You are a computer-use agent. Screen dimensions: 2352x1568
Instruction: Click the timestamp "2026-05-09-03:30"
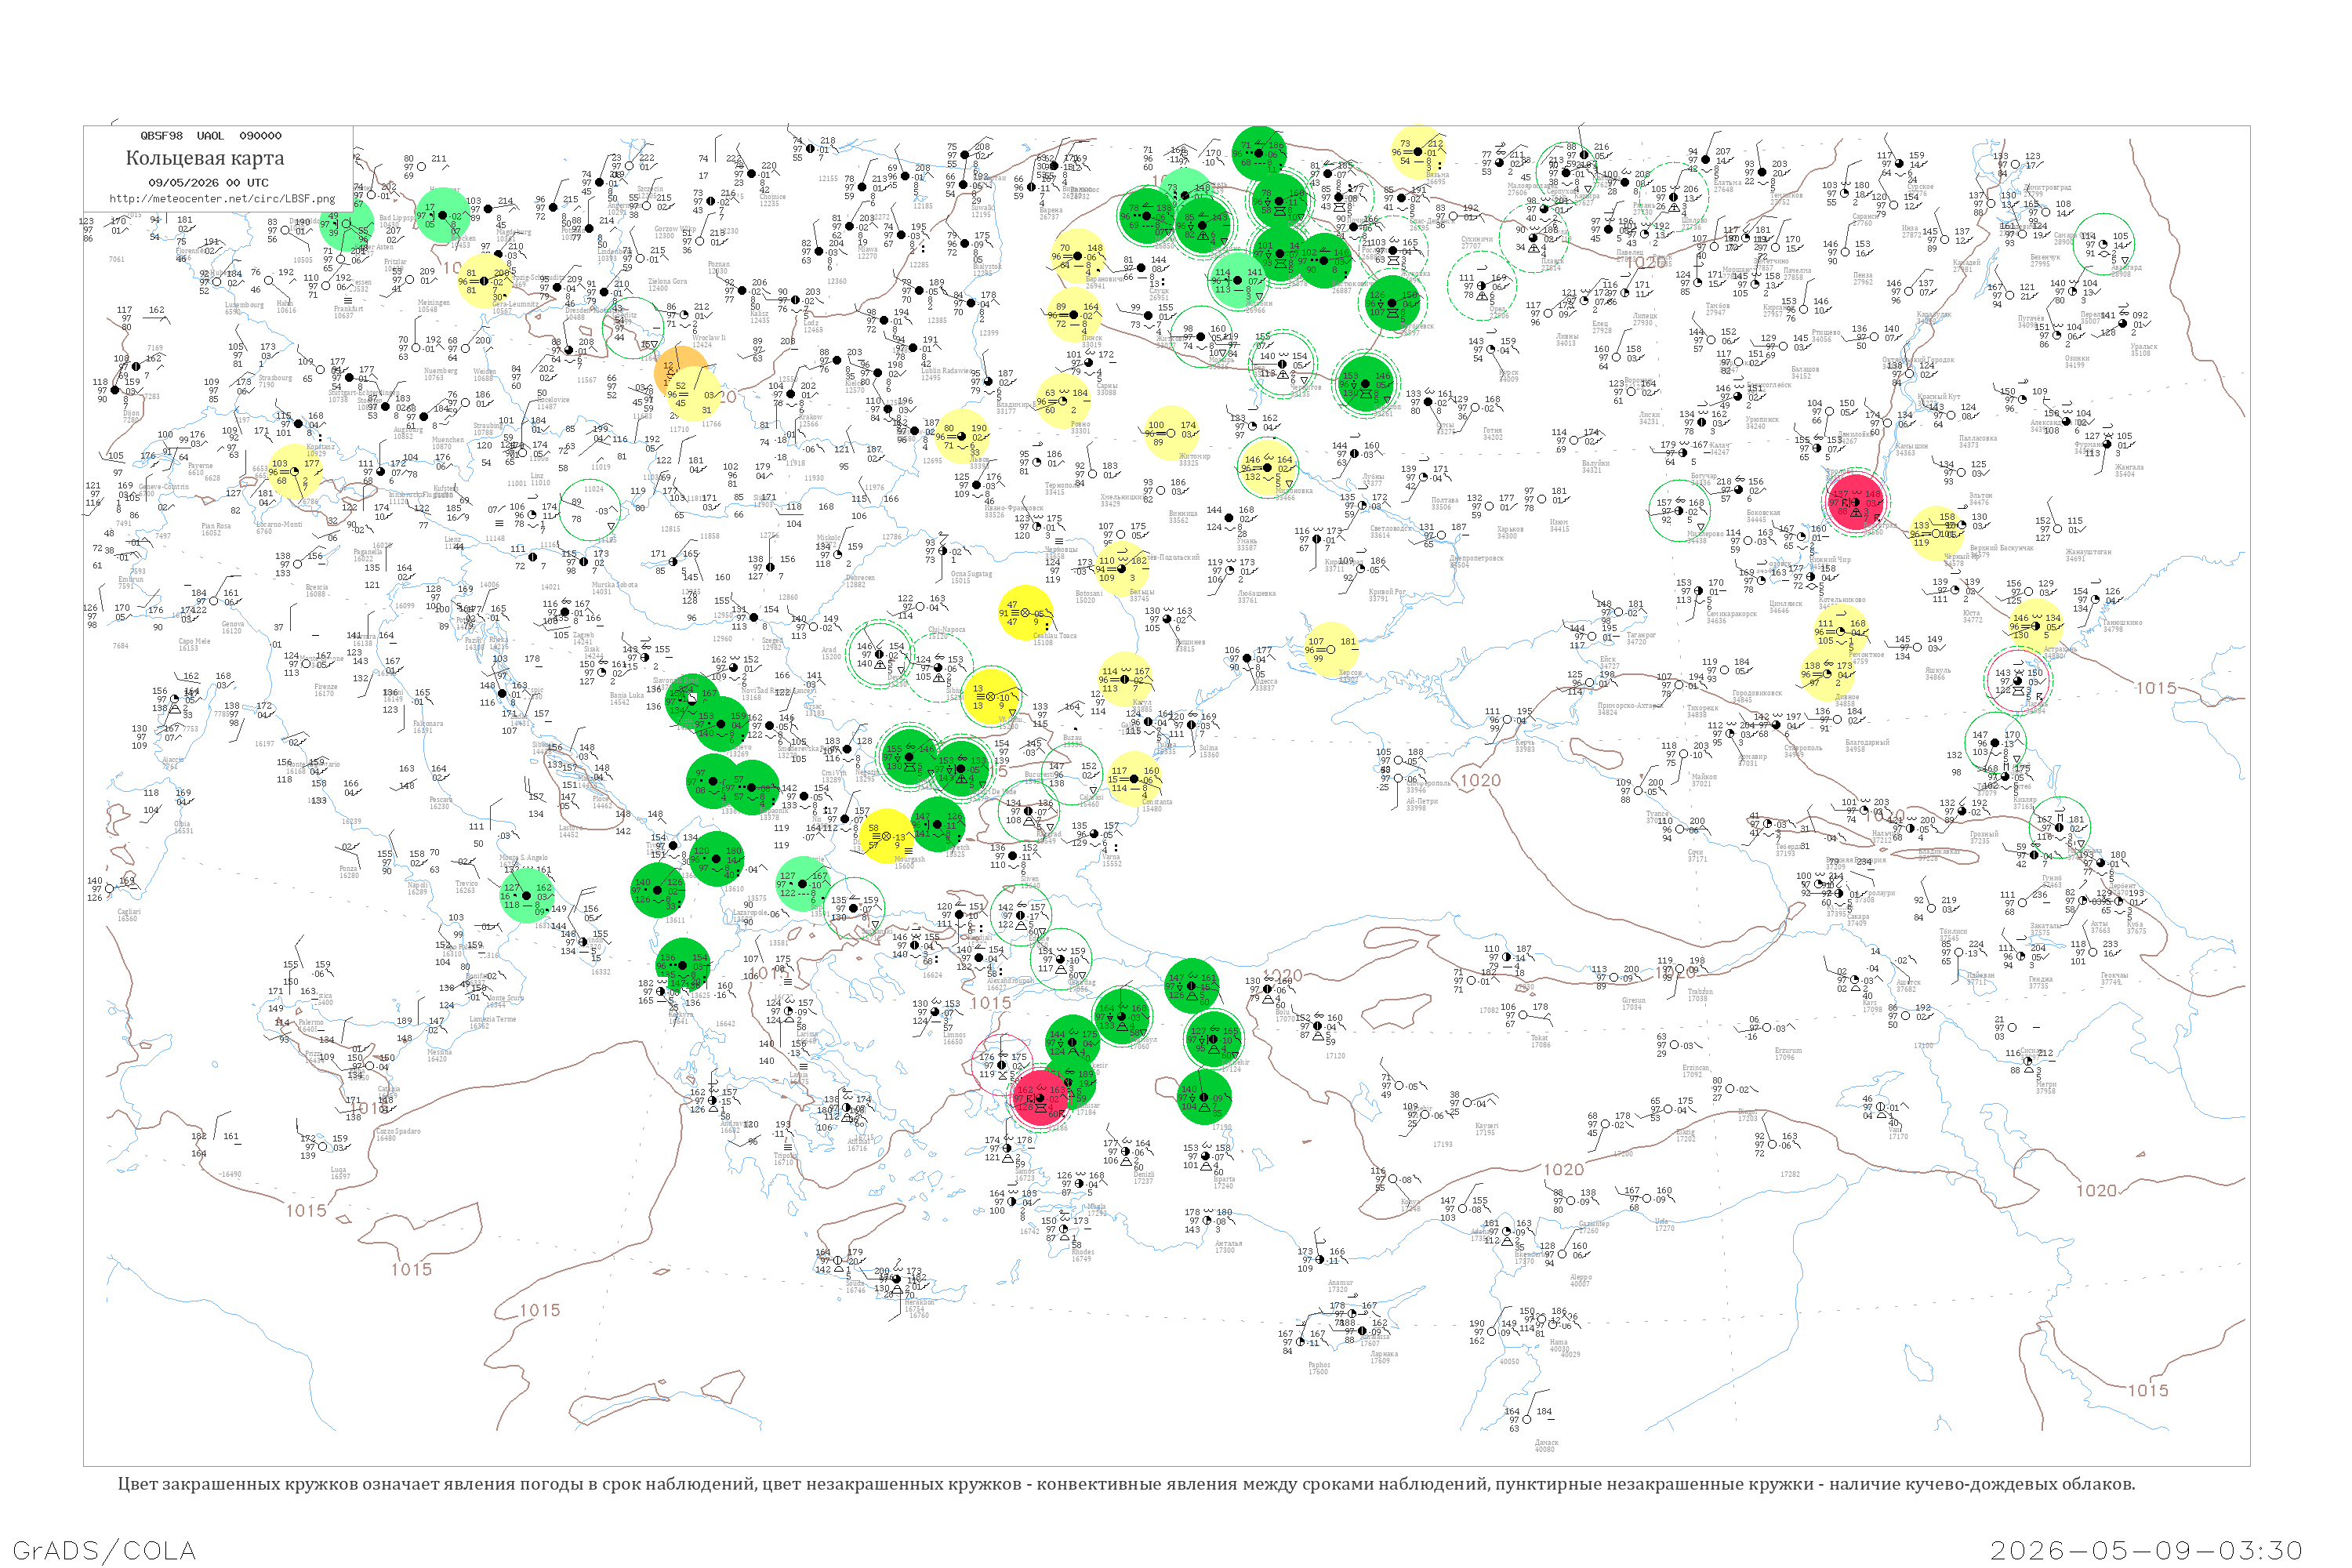2146,1550
